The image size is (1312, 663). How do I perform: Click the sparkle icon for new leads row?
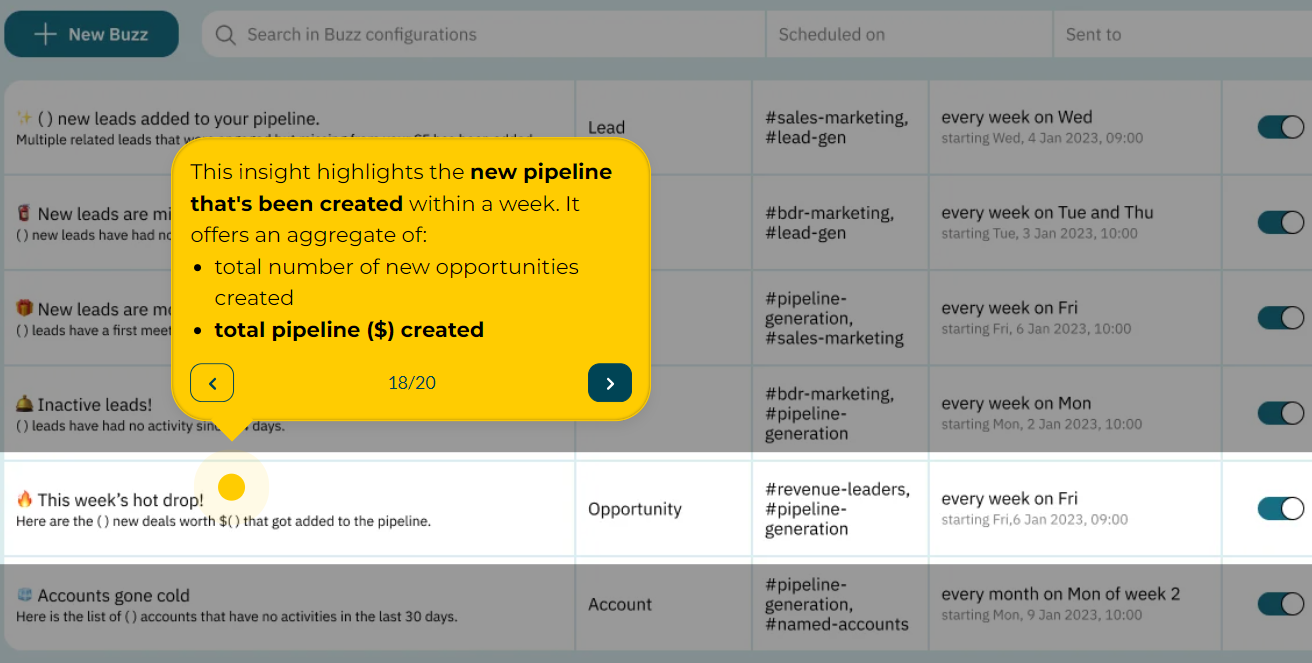[24, 118]
